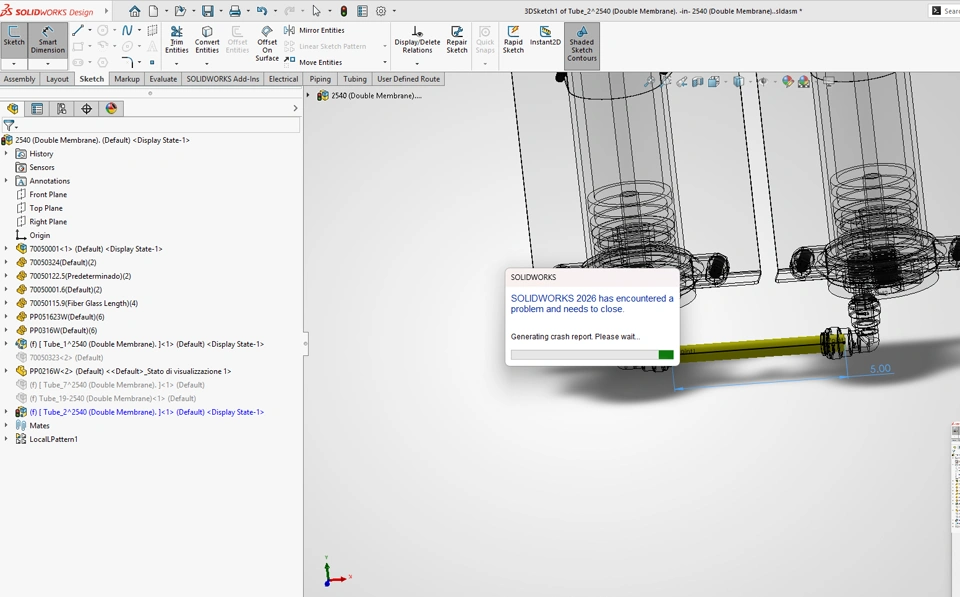This screenshot has width=960, height=597.
Task: Open the Display/Delete Relations dropdown arrow
Action: (x=417, y=63)
